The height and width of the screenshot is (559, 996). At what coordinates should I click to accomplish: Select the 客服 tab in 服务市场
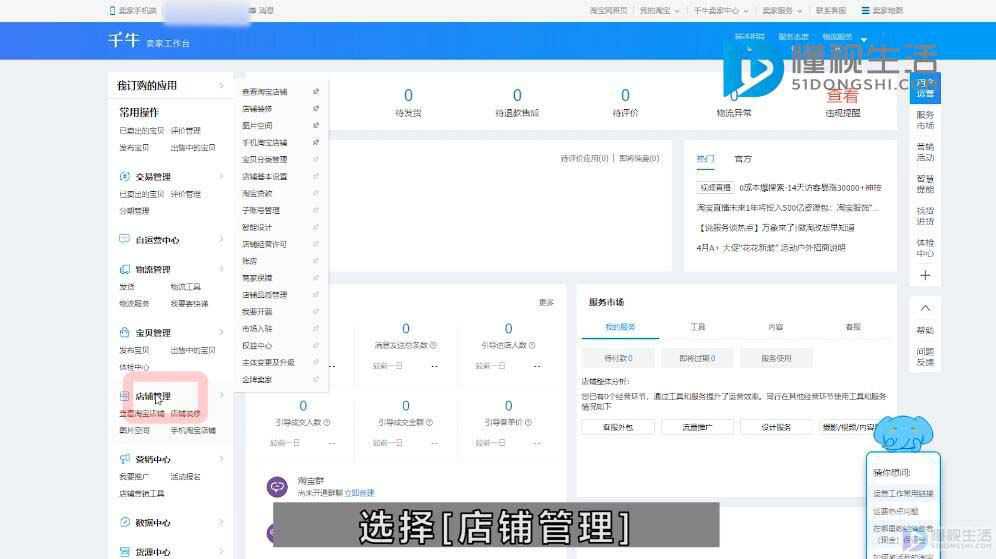click(x=853, y=327)
